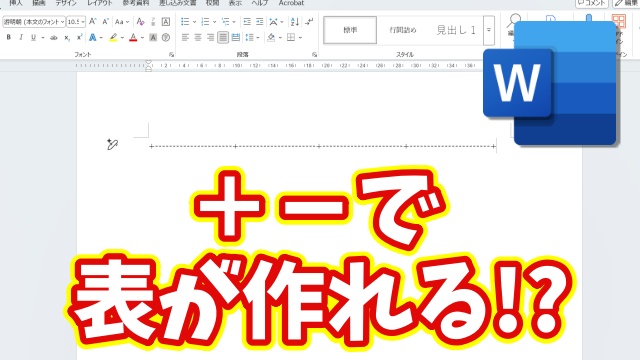Viewport: 640px width, 360px height.
Task: Open the 差し込み文書 tab
Action: pyautogui.click(x=178, y=3)
